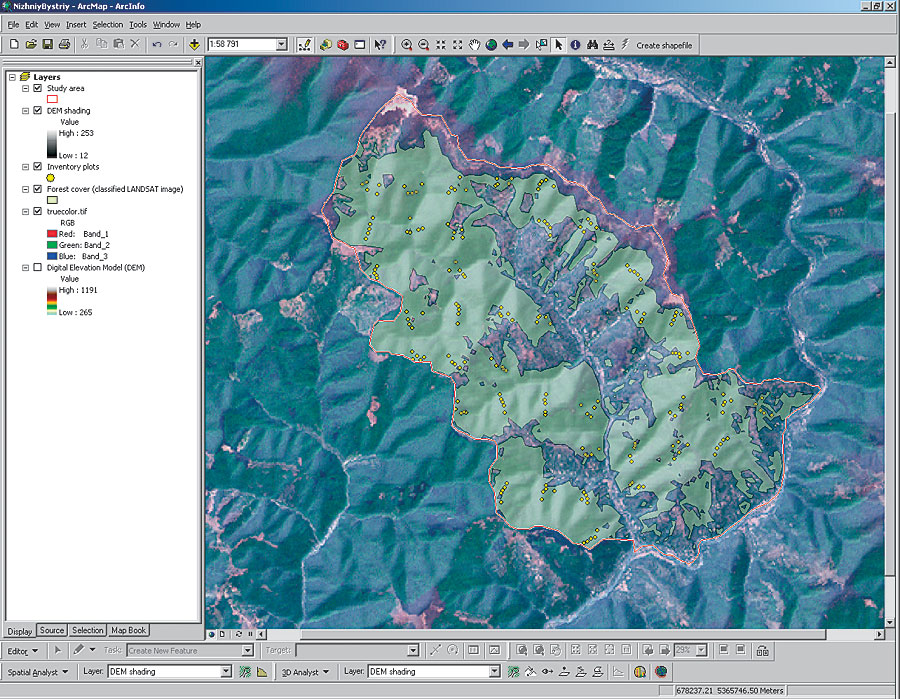This screenshot has height=699, width=900.
Task: Switch to the Map Book tab
Action: coord(129,630)
